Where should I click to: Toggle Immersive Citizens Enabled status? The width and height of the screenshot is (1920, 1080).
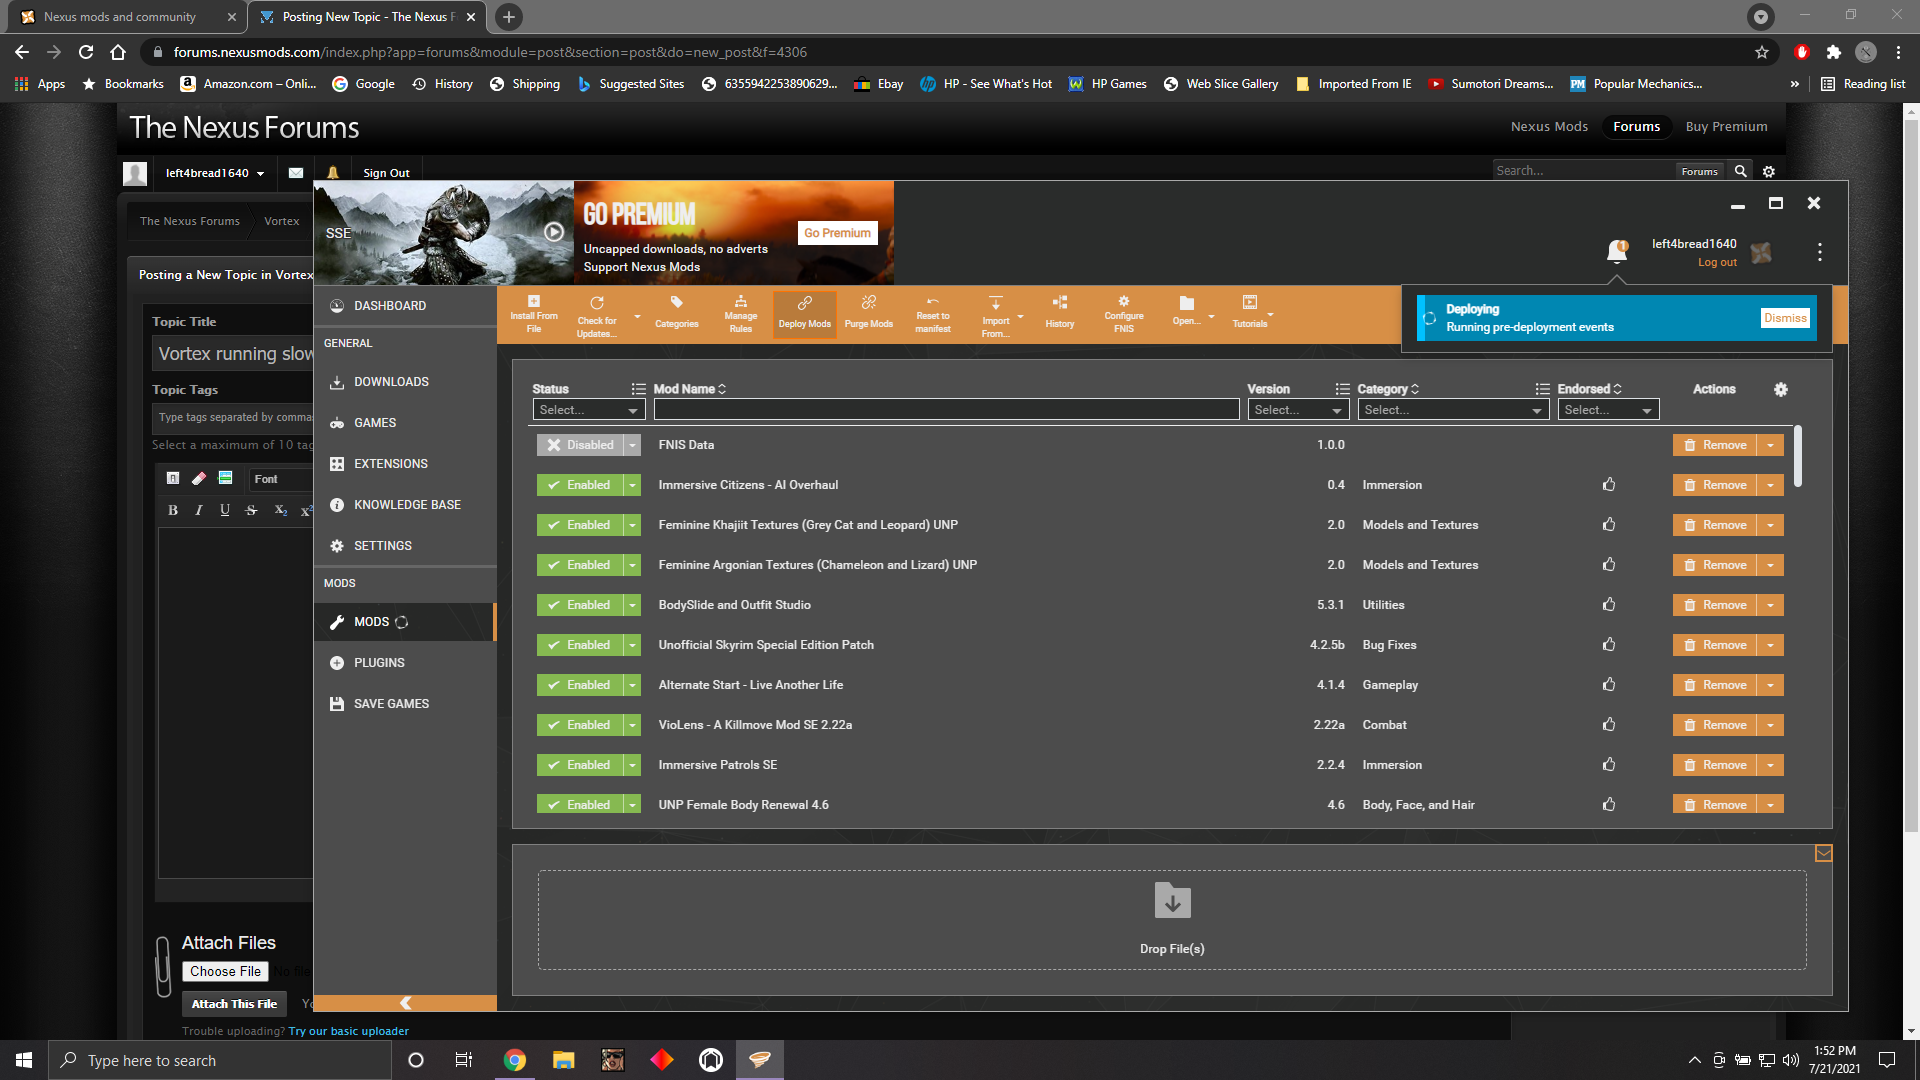click(x=580, y=485)
